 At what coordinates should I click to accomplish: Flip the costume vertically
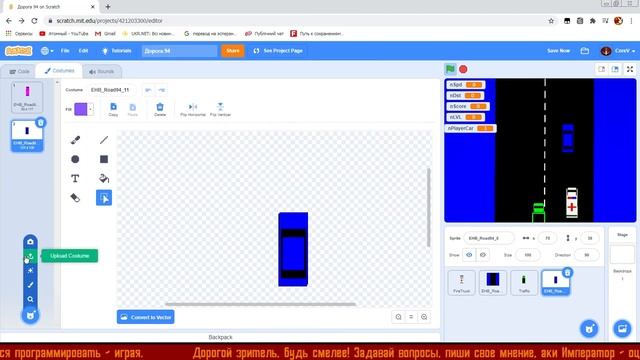220,109
